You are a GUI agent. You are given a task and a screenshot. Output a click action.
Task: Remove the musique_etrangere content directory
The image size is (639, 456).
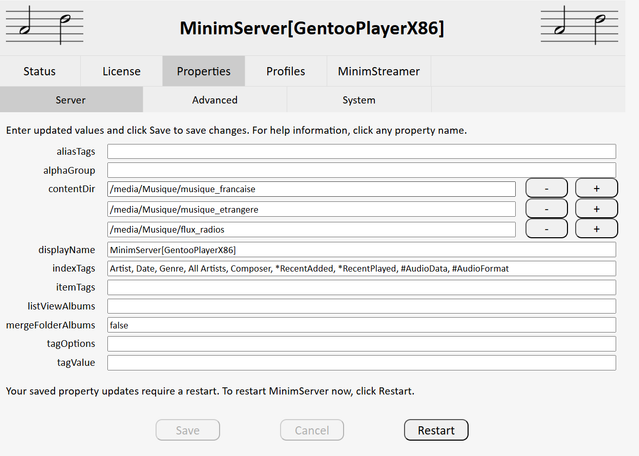pos(546,208)
